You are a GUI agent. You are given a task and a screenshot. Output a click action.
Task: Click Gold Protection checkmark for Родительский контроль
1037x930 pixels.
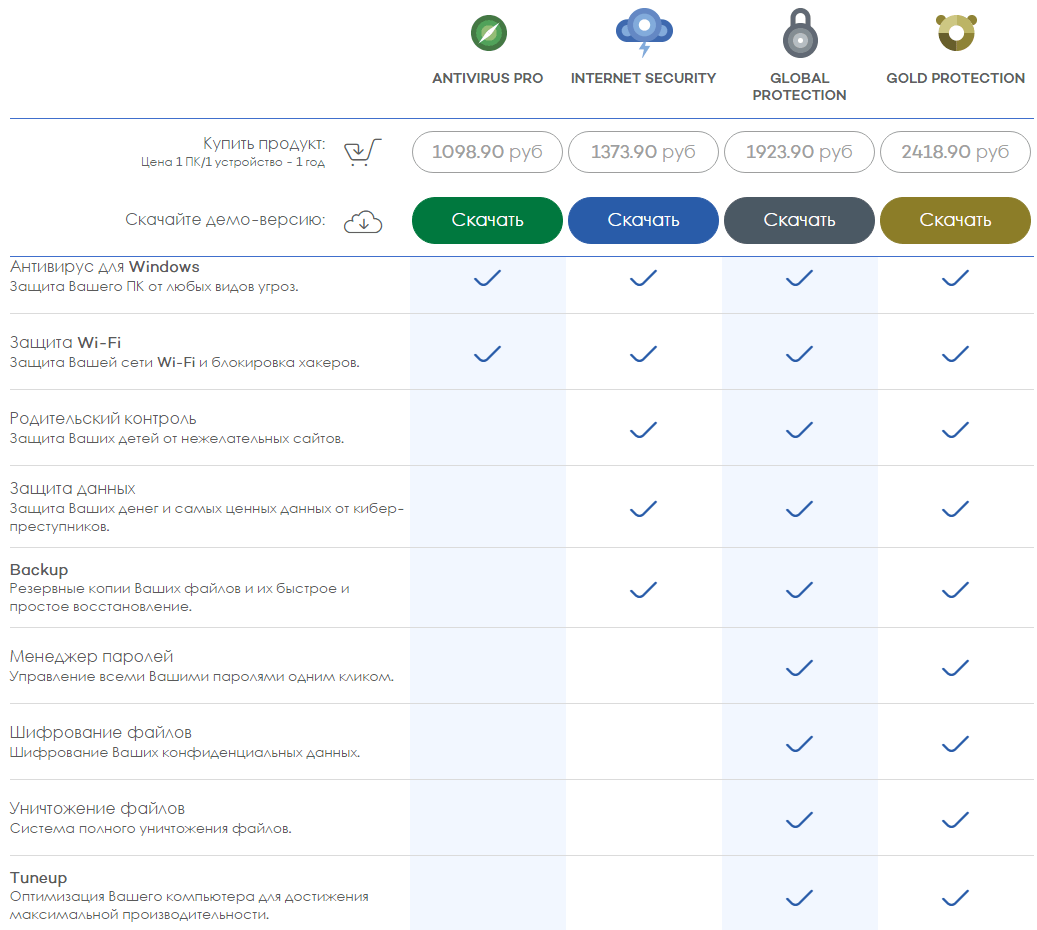coord(956,430)
